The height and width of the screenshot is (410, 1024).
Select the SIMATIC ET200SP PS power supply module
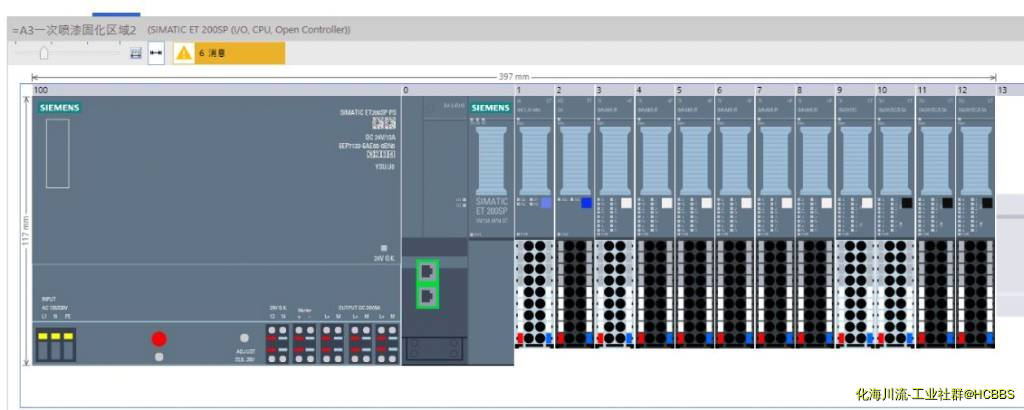tap(216, 230)
